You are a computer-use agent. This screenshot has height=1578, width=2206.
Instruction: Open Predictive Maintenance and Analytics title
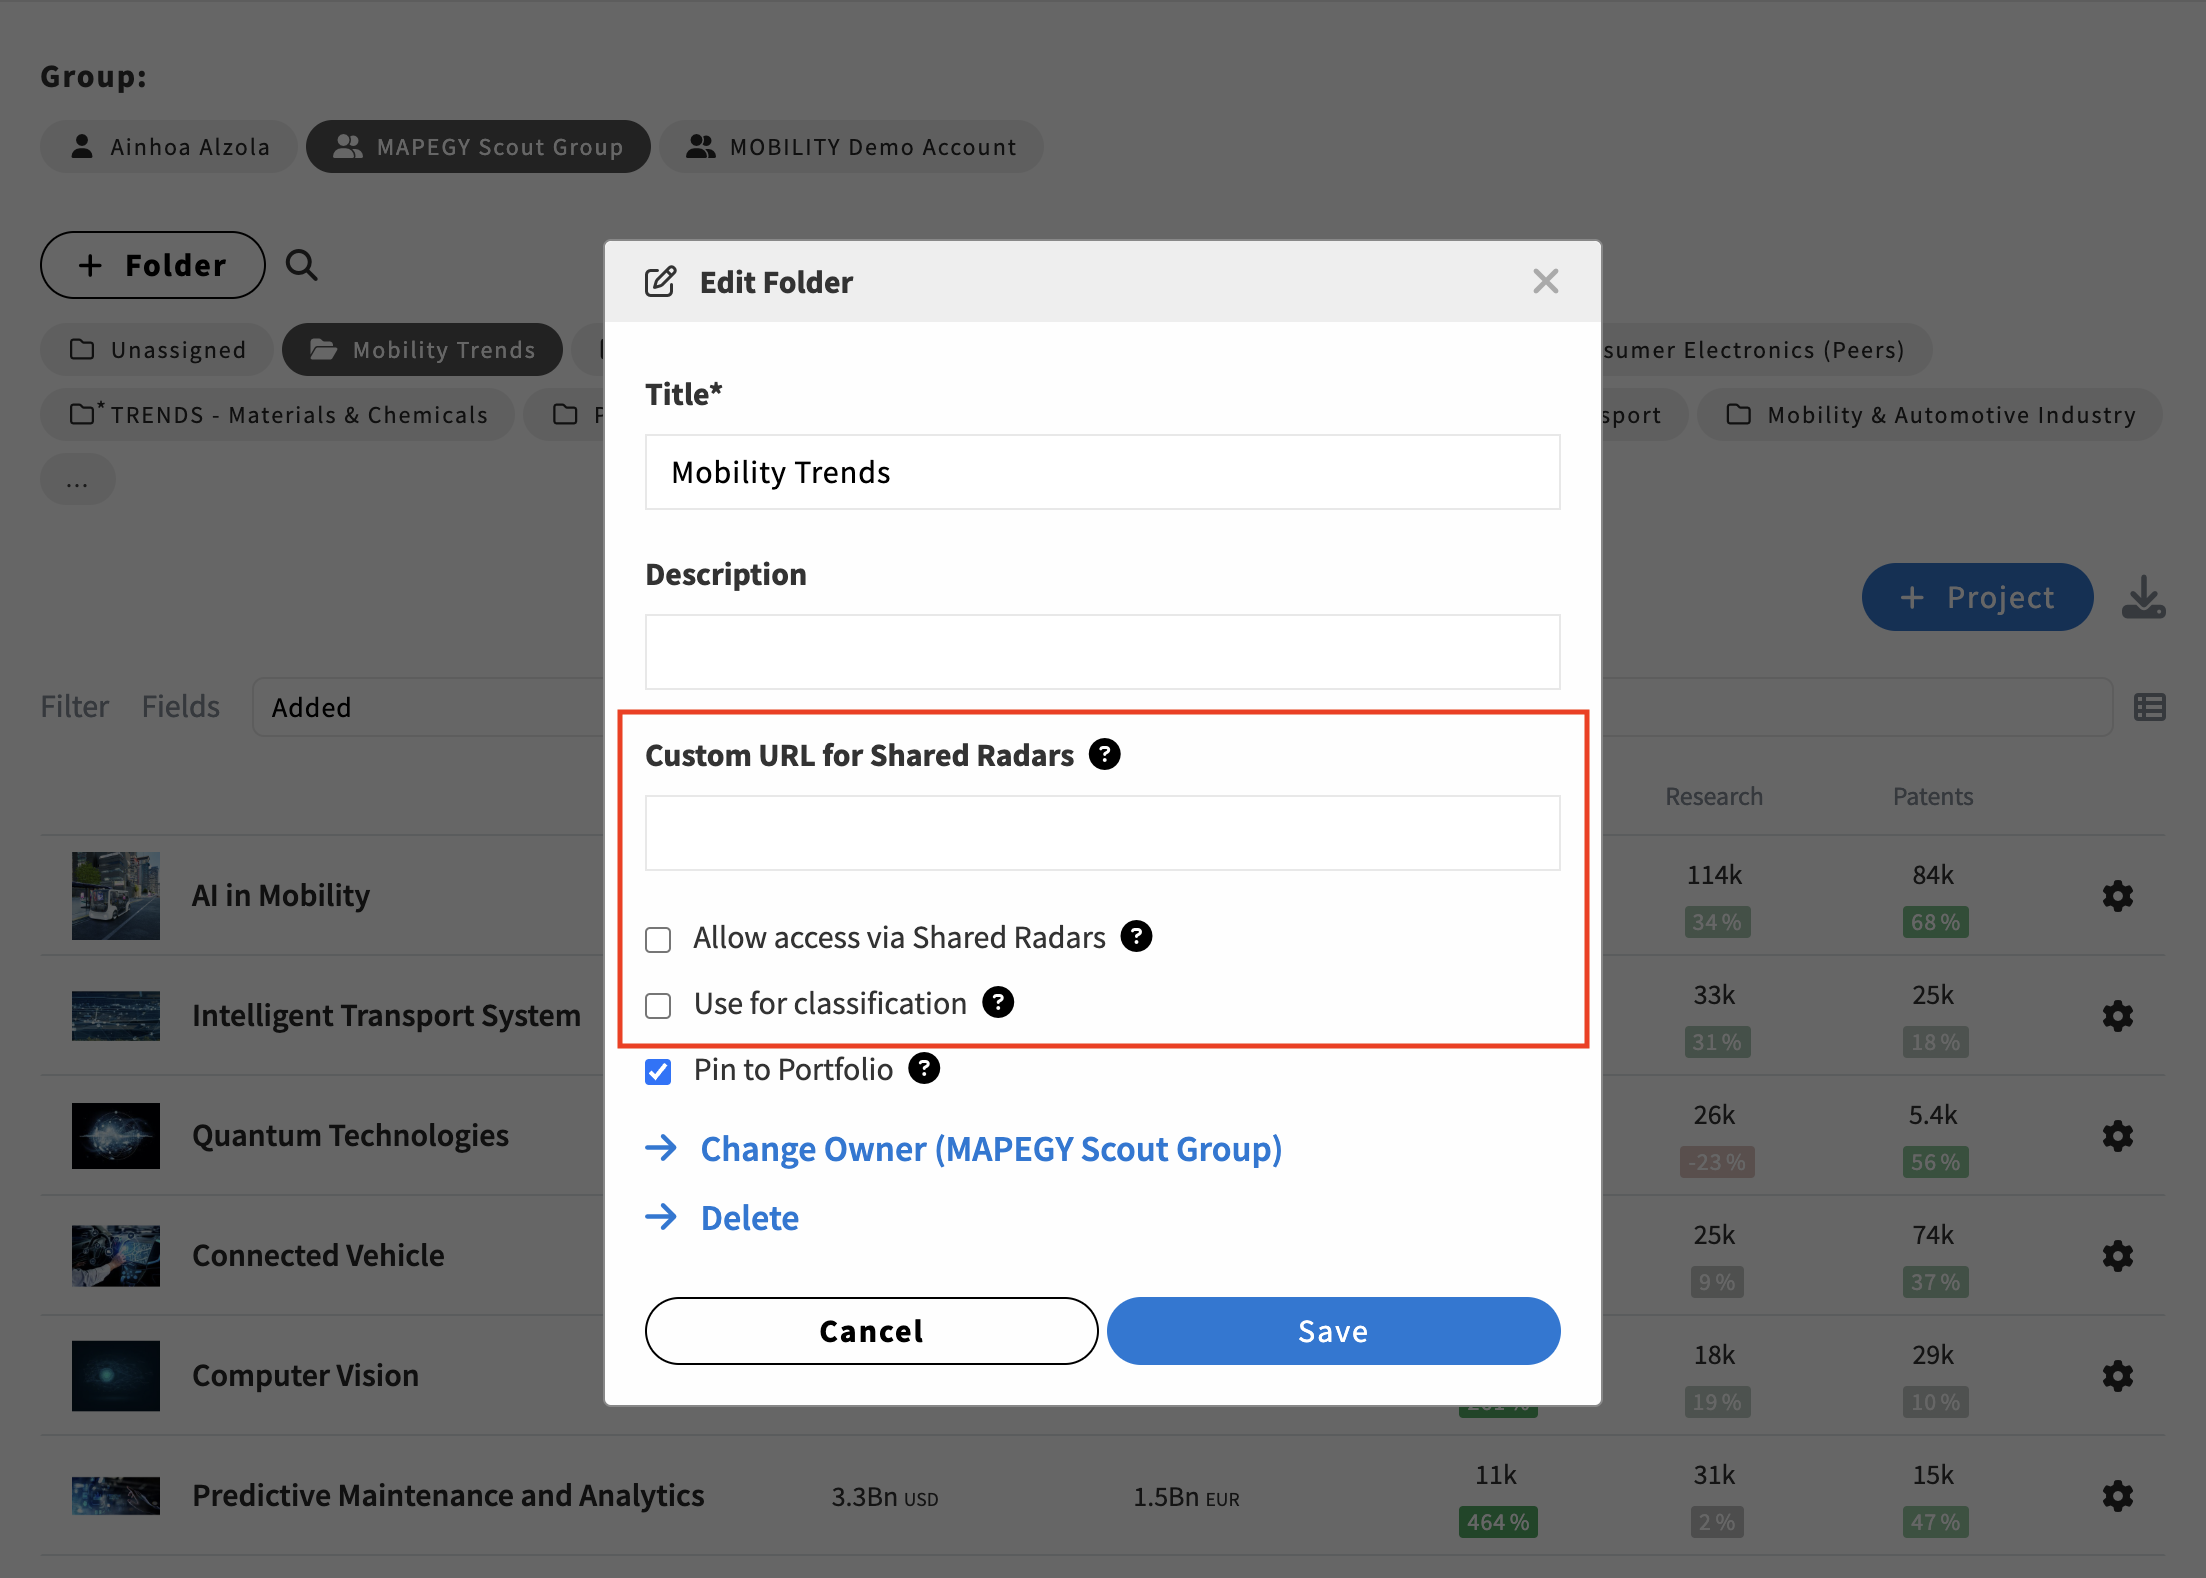448,1495
